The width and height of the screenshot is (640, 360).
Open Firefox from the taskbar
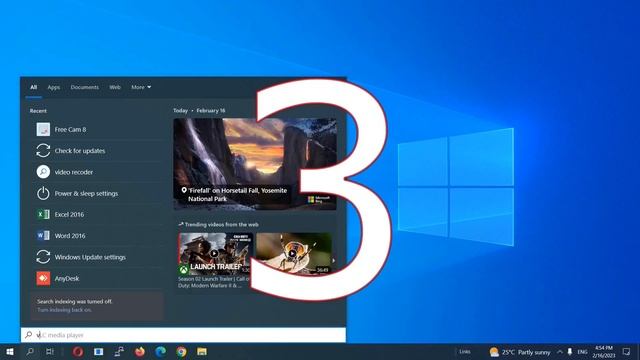[x=140, y=351]
